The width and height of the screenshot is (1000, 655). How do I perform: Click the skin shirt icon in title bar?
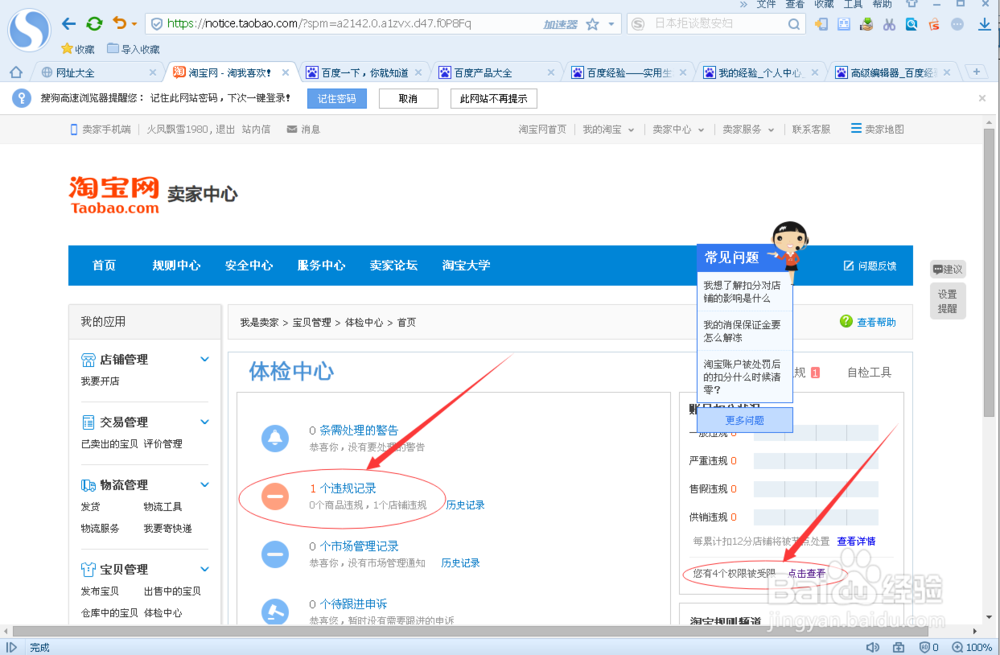coord(912,3)
